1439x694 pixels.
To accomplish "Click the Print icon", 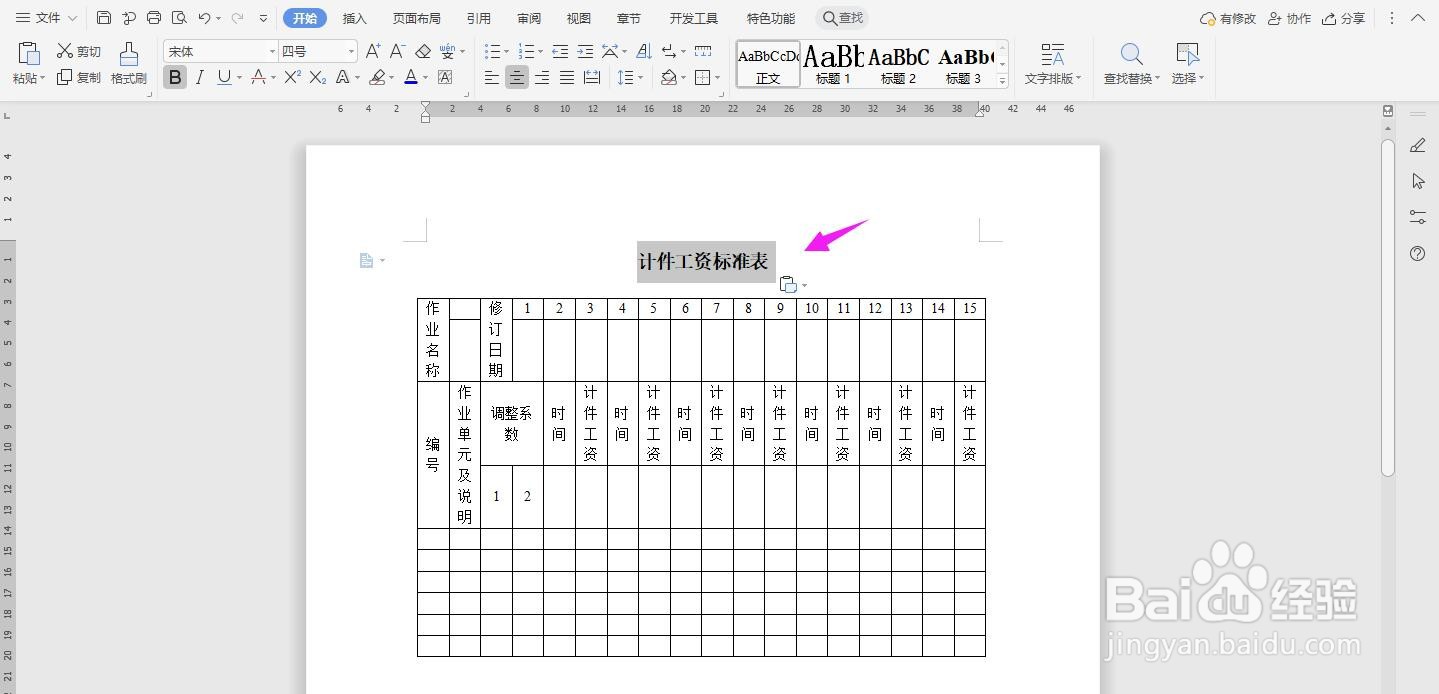I will 154,18.
